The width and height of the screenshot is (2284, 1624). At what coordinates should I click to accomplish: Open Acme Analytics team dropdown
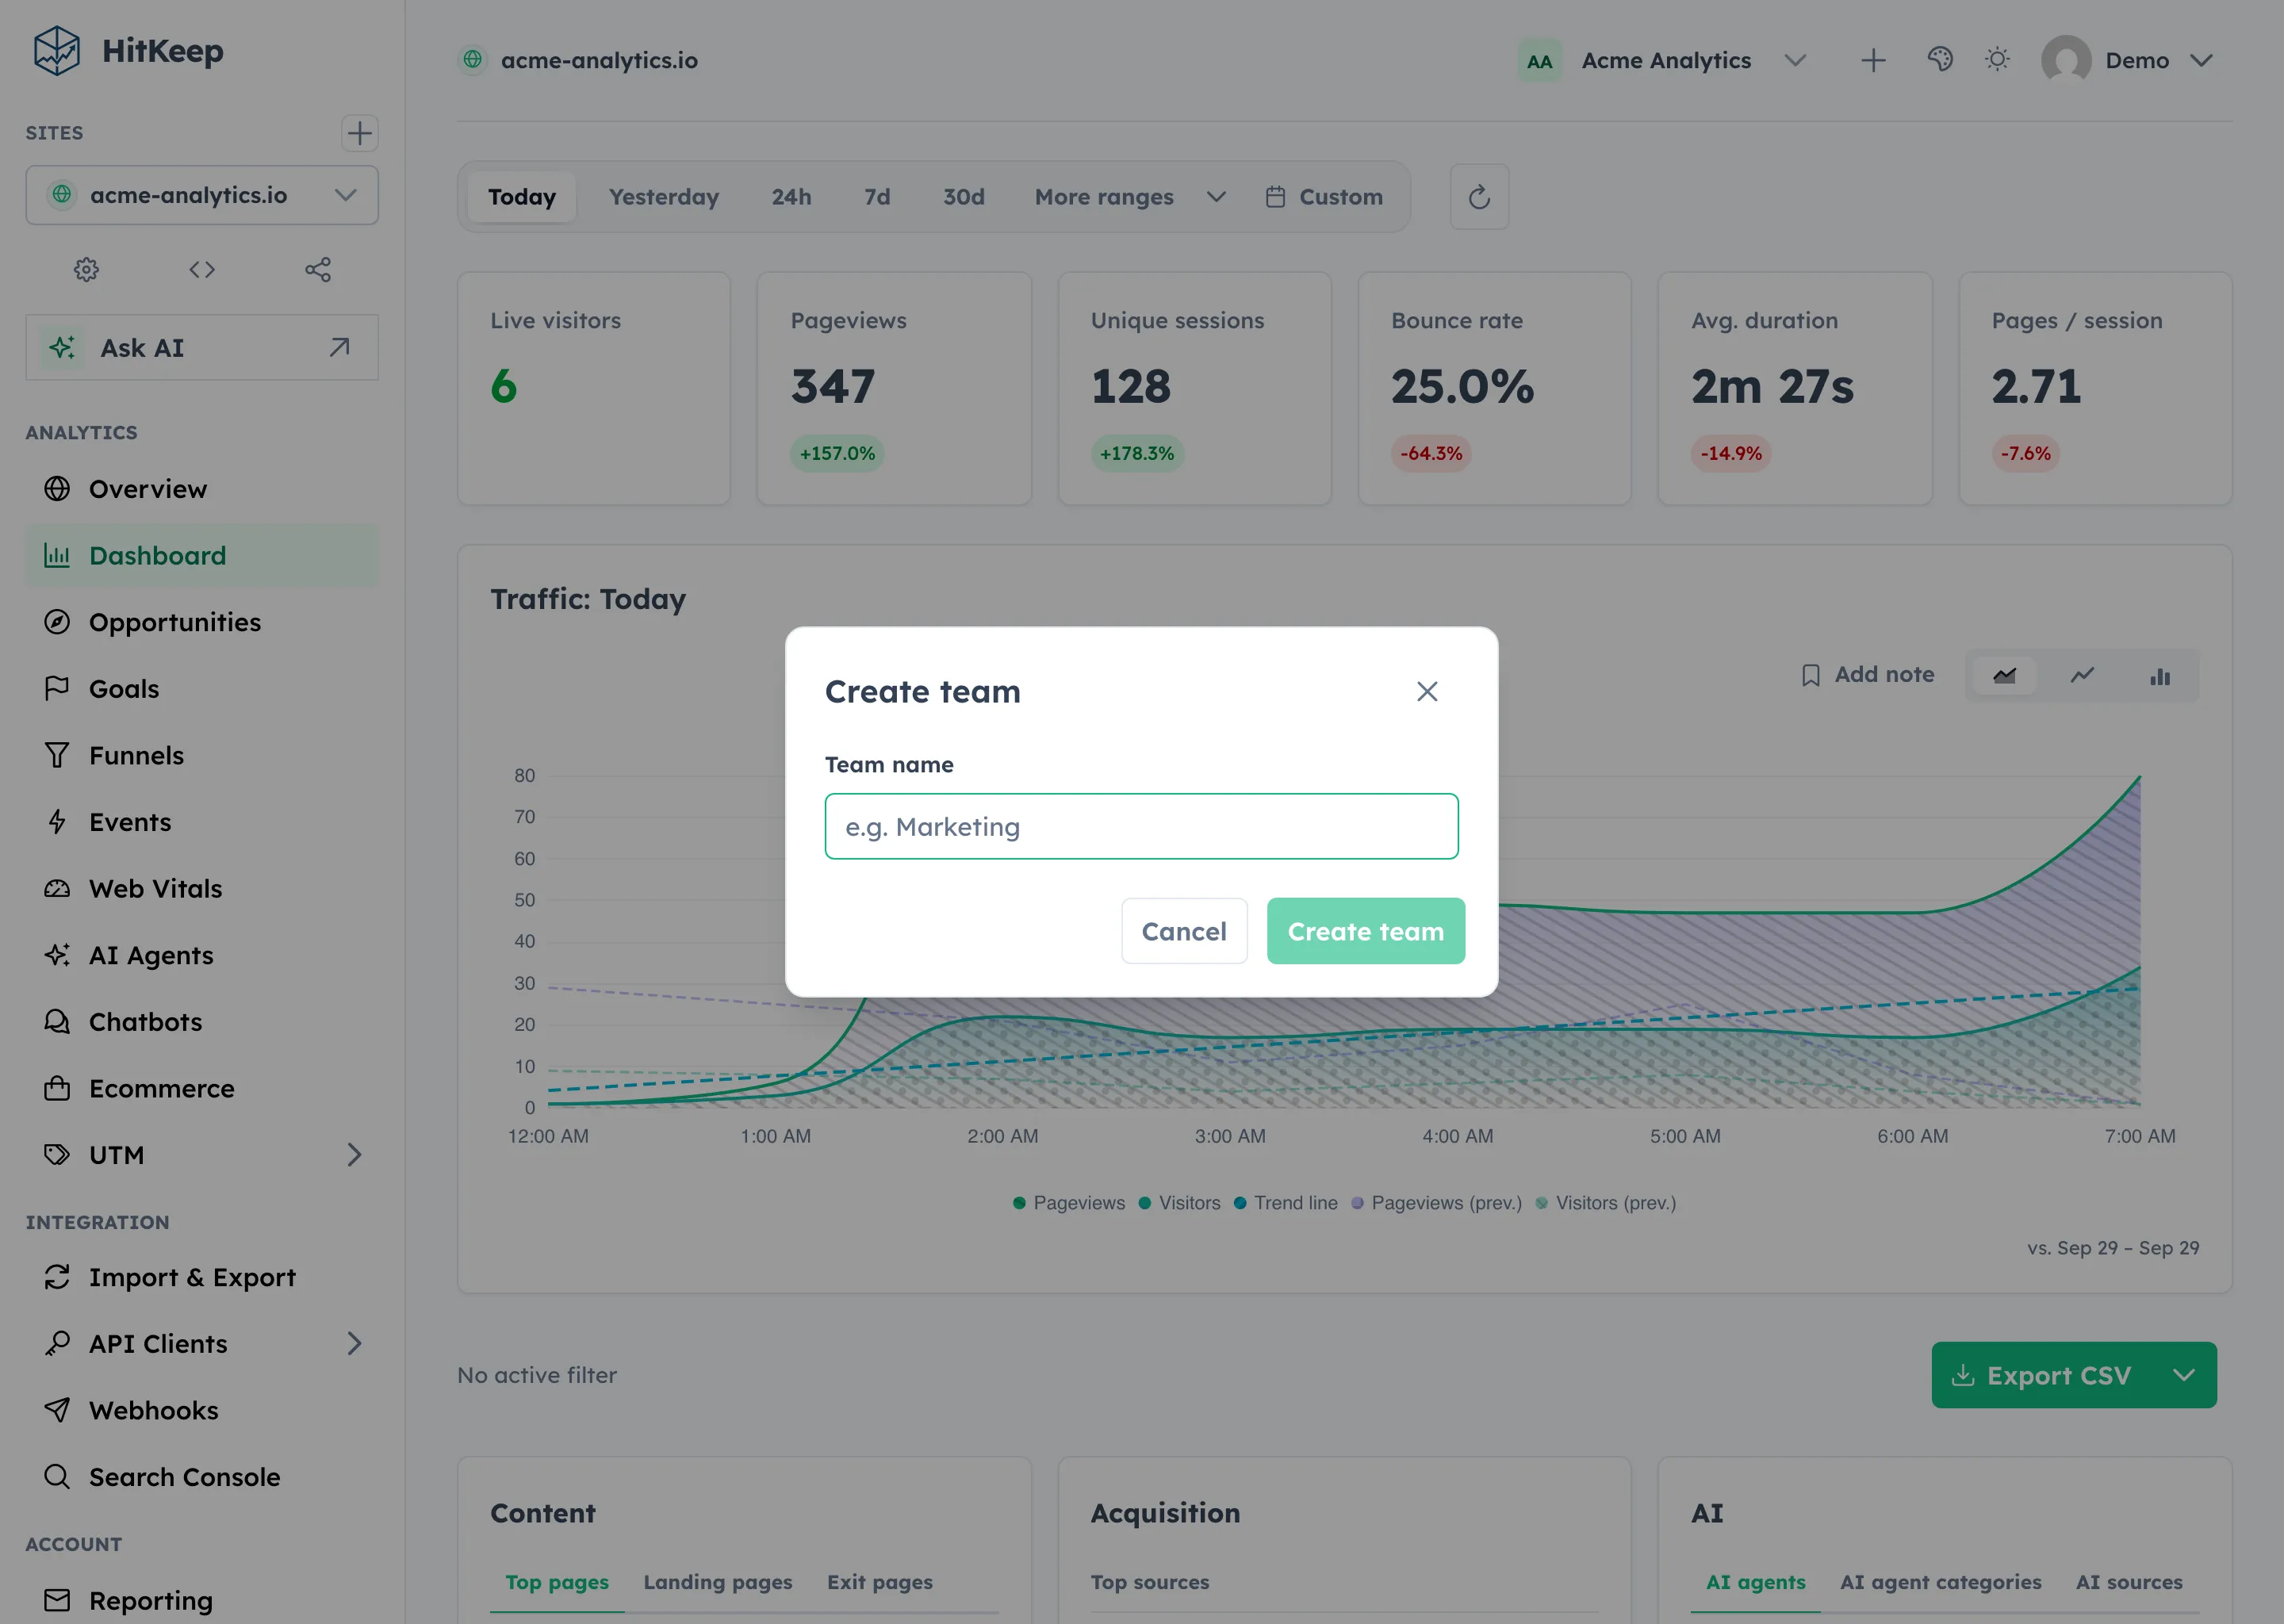(1663, 60)
